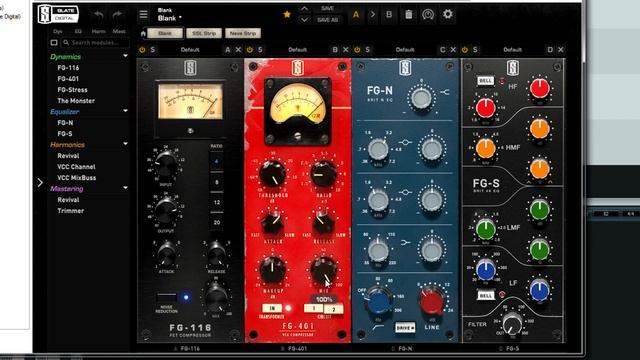Click the home icon beside Blank strip

[x=143, y=33]
